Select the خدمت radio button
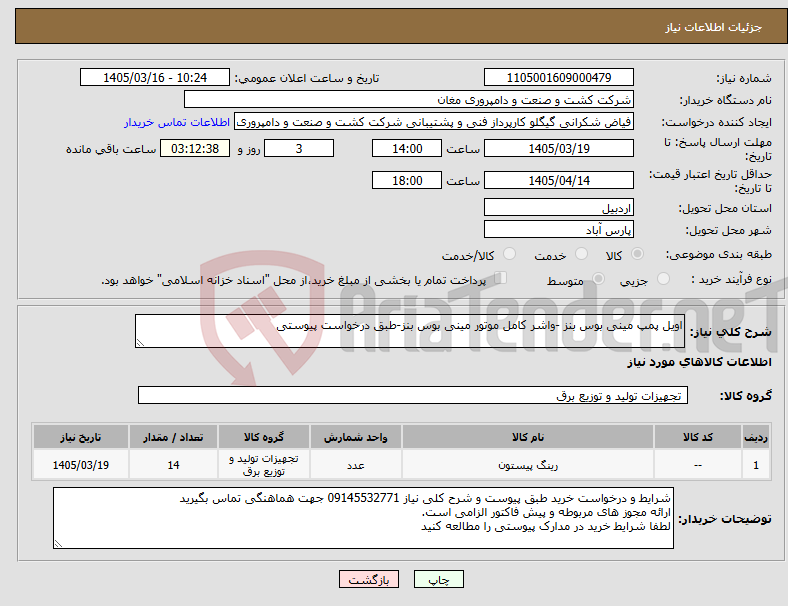The height and width of the screenshot is (606, 788). pos(581,254)
